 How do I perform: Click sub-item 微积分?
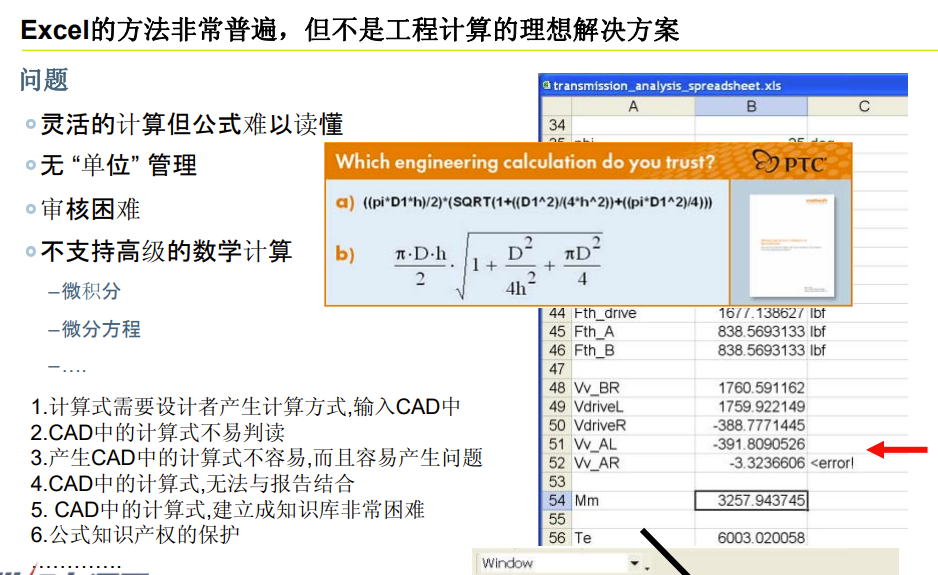pos(91,291)
